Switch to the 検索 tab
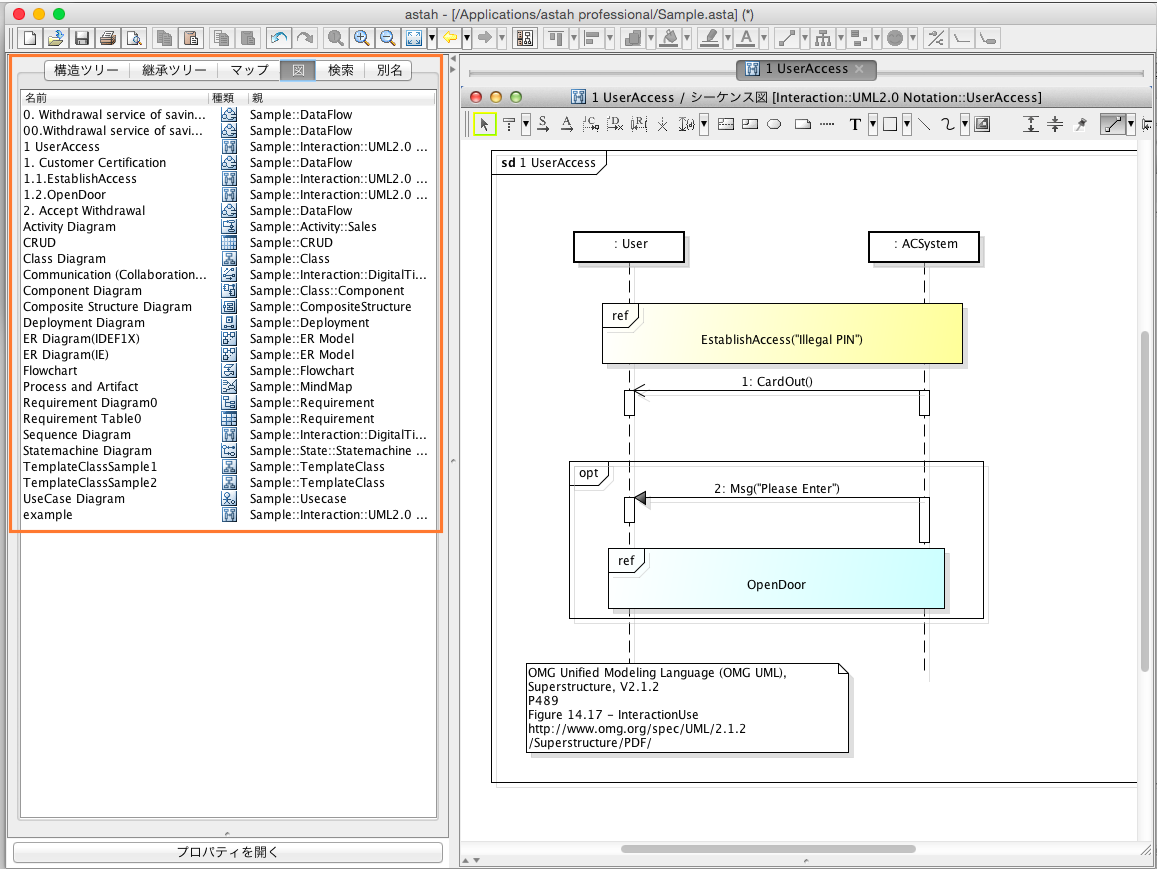1157x869 pixels. pos(341,70)
